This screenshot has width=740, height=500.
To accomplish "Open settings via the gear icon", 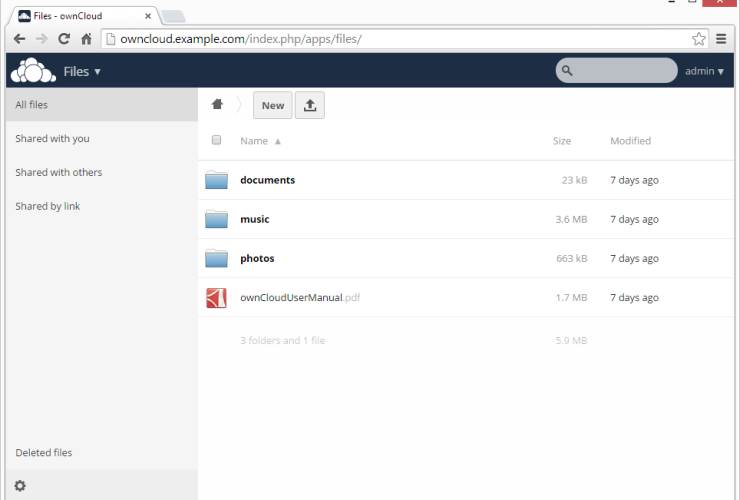I will pyautogui.click(x=20, y=486).
